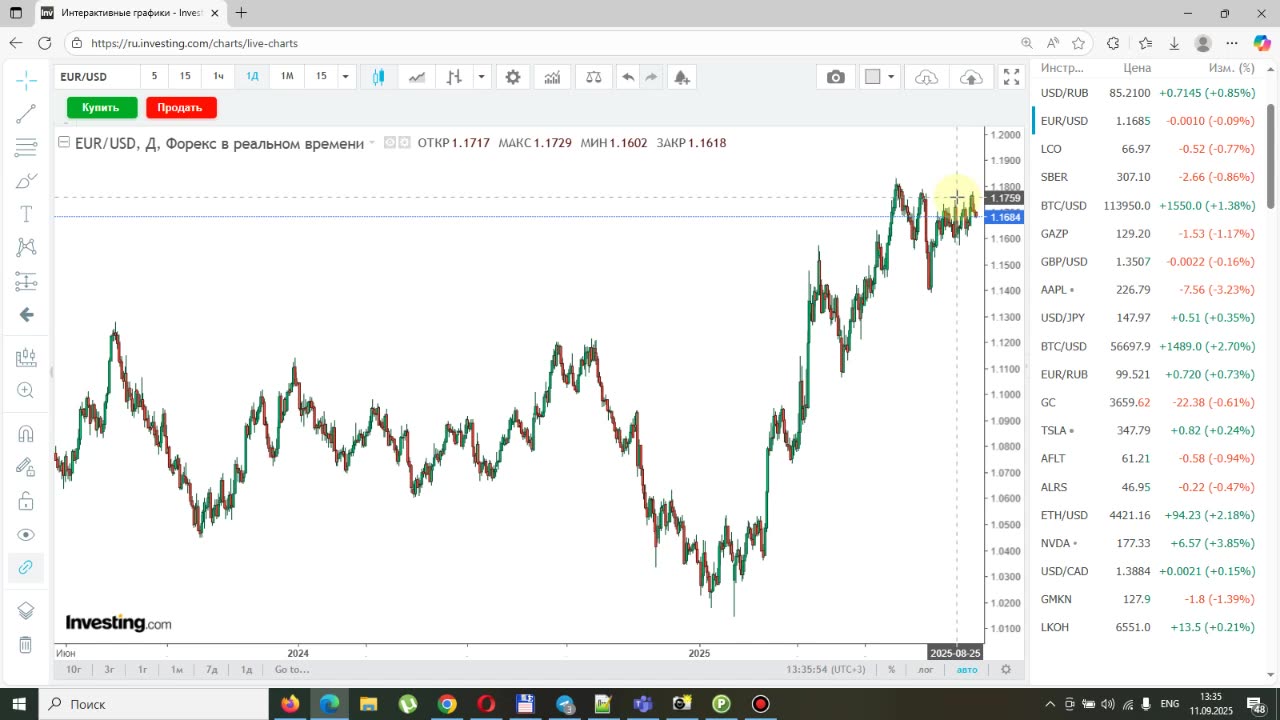
Task: Set time range to 10г
Action: tap(73, 670)
